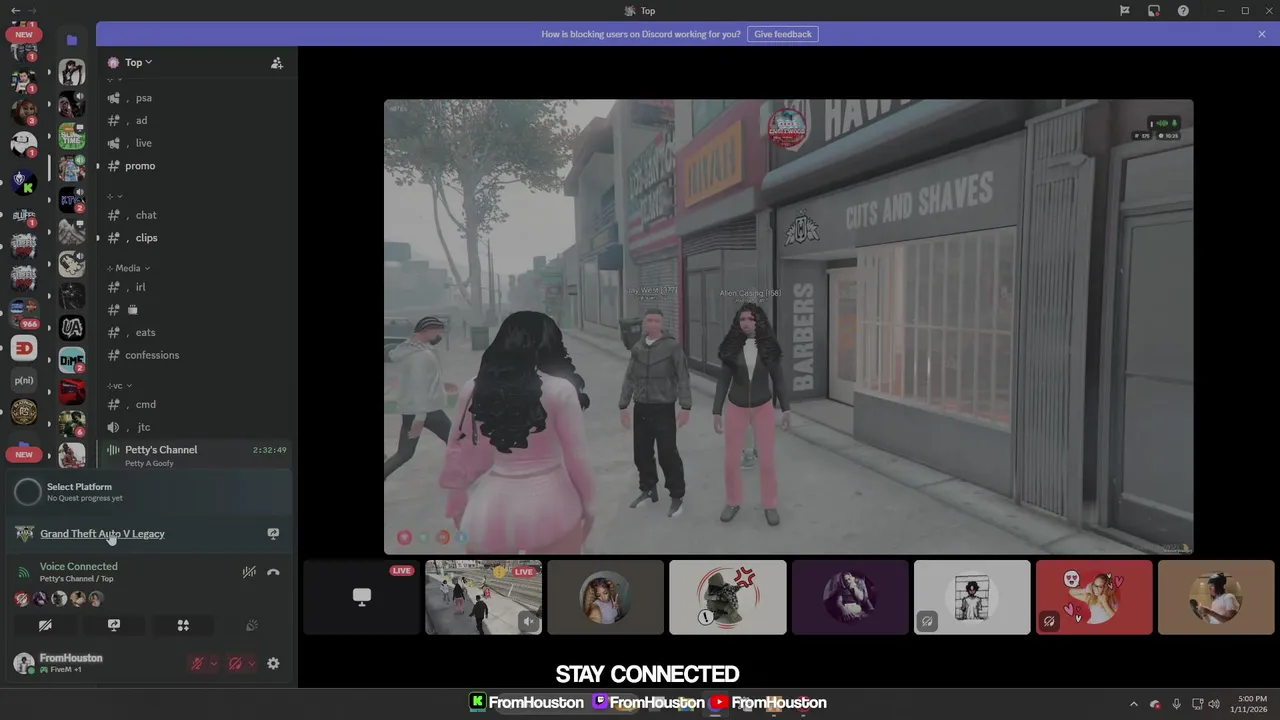Open the Inbox icon in title bar
1280x720 pixels.
click(x=1154, y=11)
